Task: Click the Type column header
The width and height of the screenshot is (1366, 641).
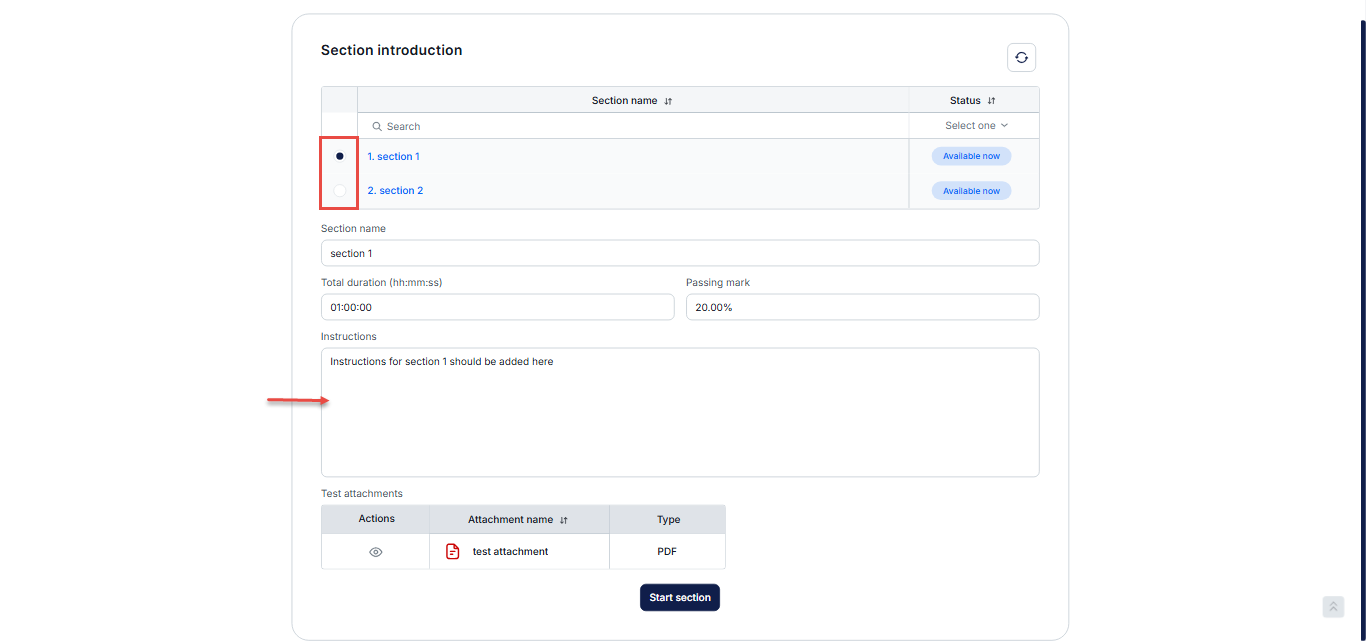Action: pyautogui.click(x=668, y=520)
